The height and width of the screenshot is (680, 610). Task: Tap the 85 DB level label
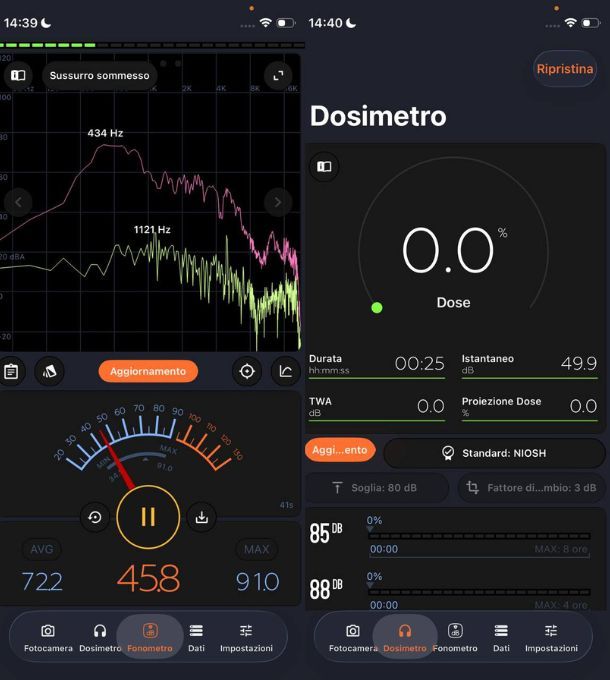(326, 533)
